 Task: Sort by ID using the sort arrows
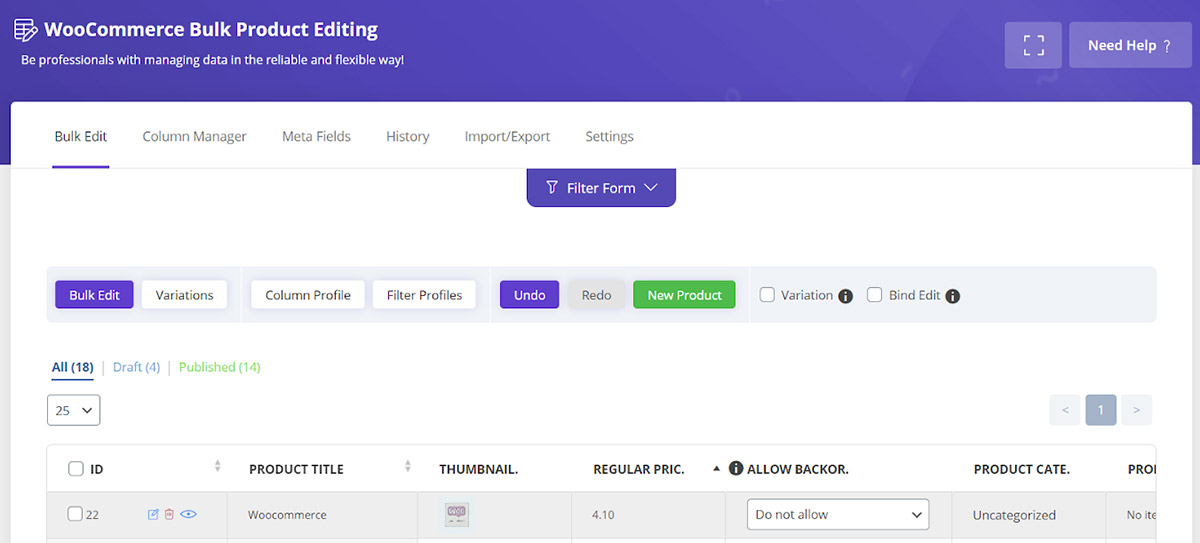(x=217, y=467)
